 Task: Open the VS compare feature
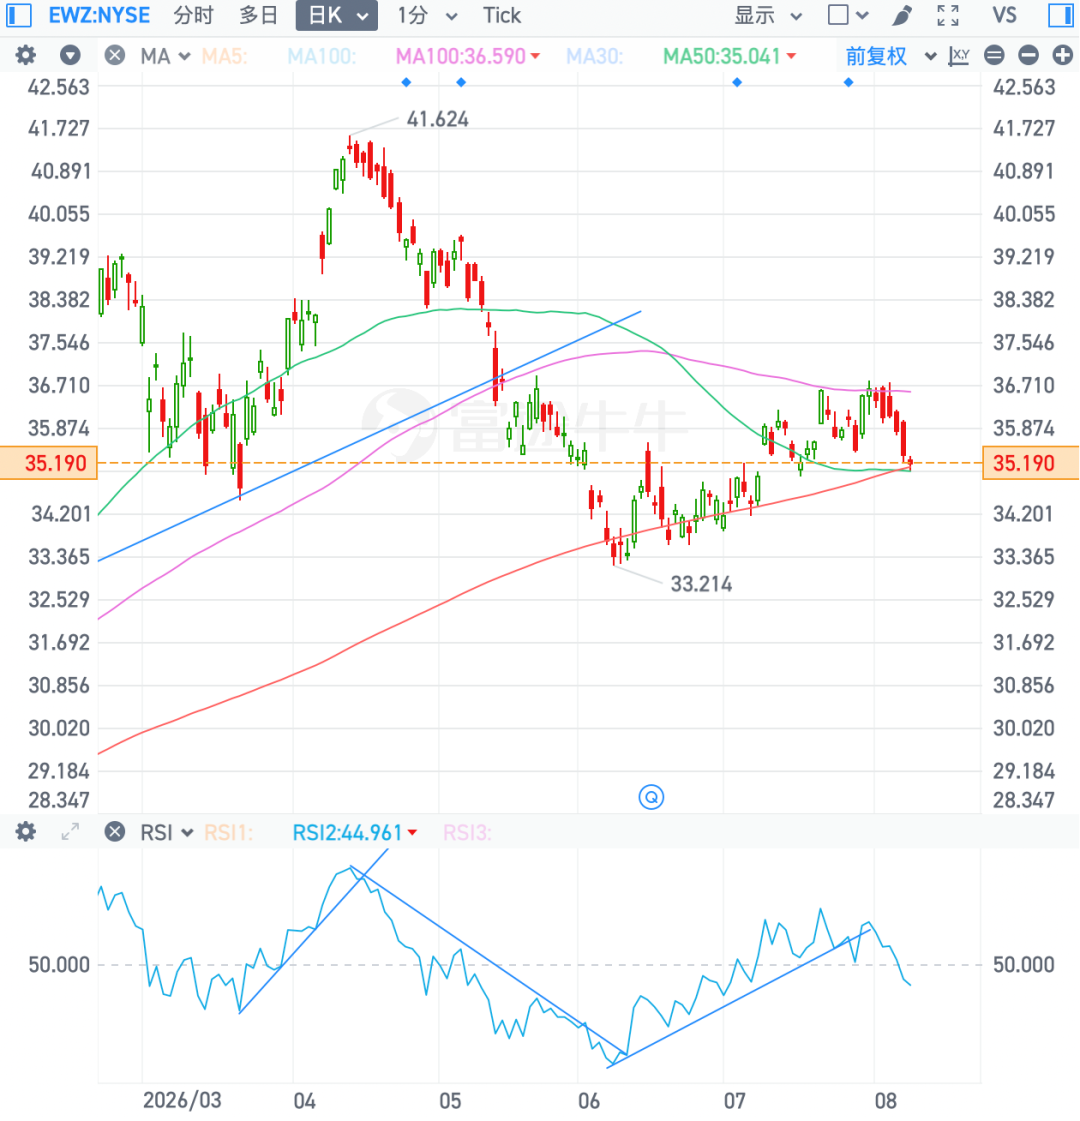coord(1004,15)
